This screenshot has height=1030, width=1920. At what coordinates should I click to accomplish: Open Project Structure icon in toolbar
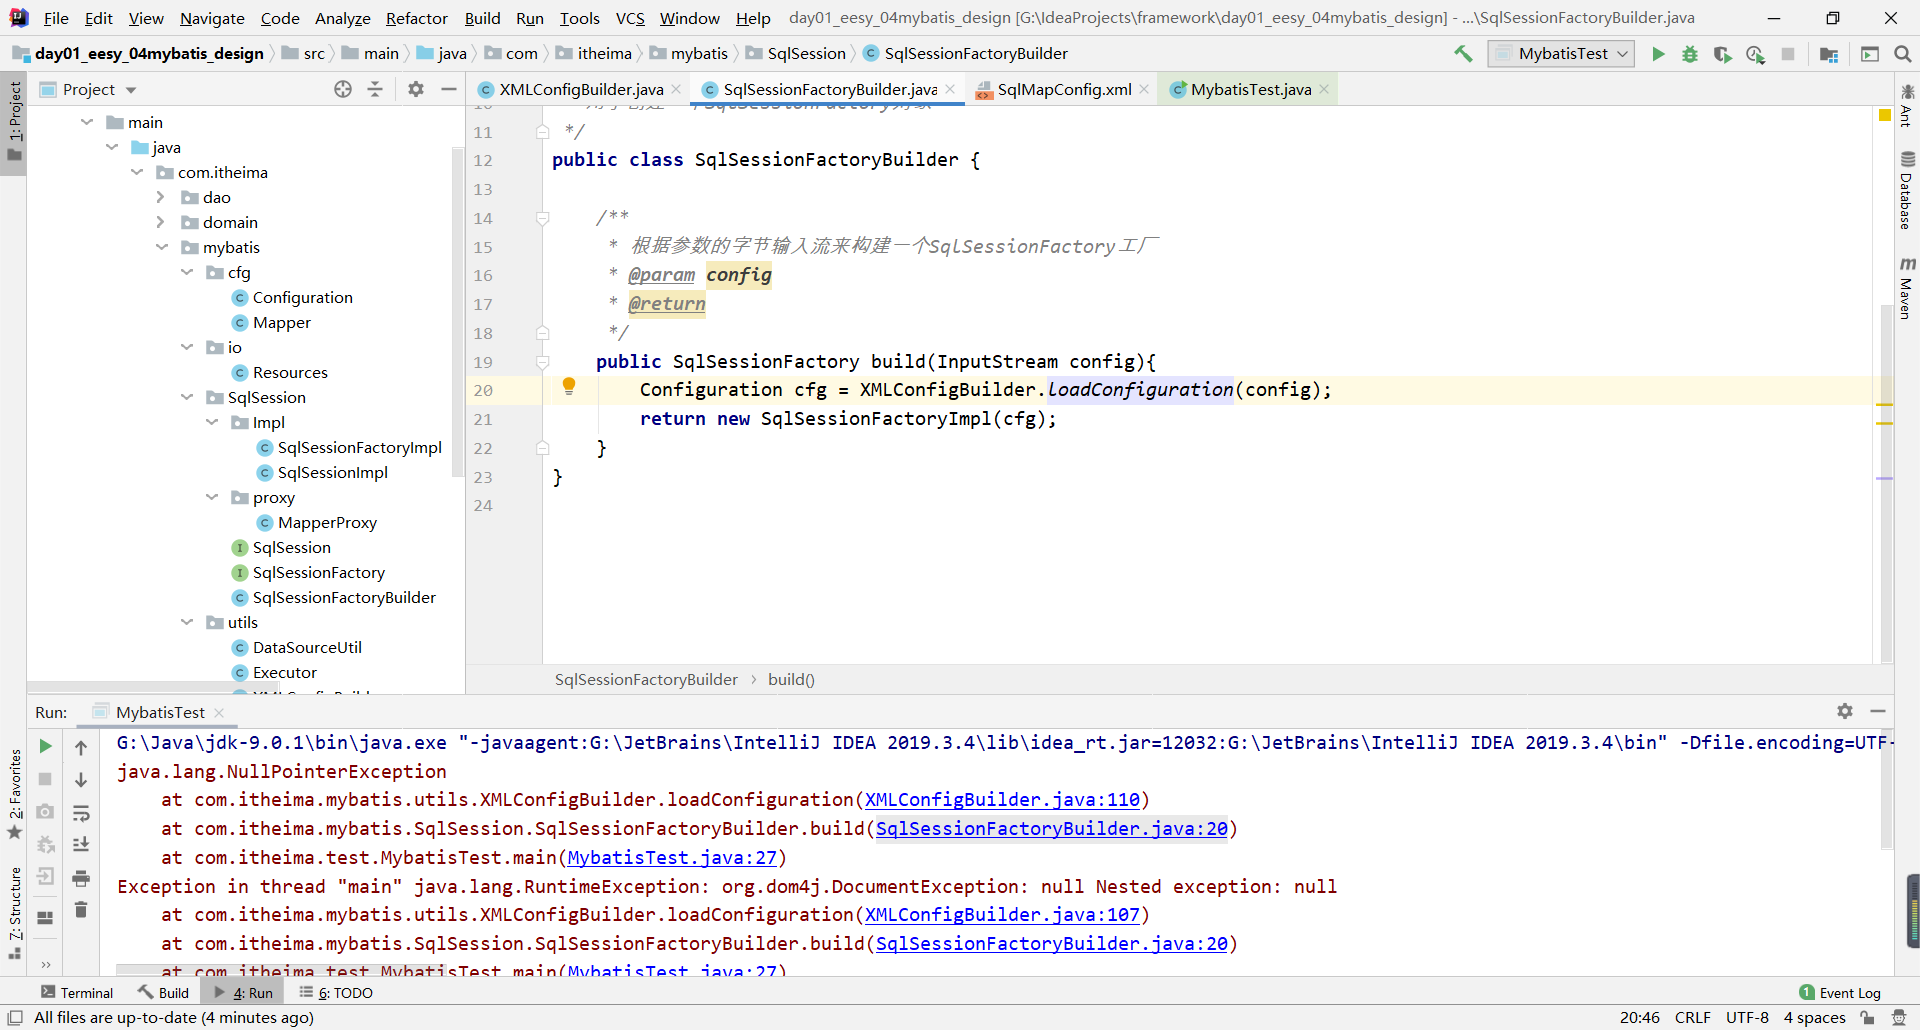tap(1829, 54)
